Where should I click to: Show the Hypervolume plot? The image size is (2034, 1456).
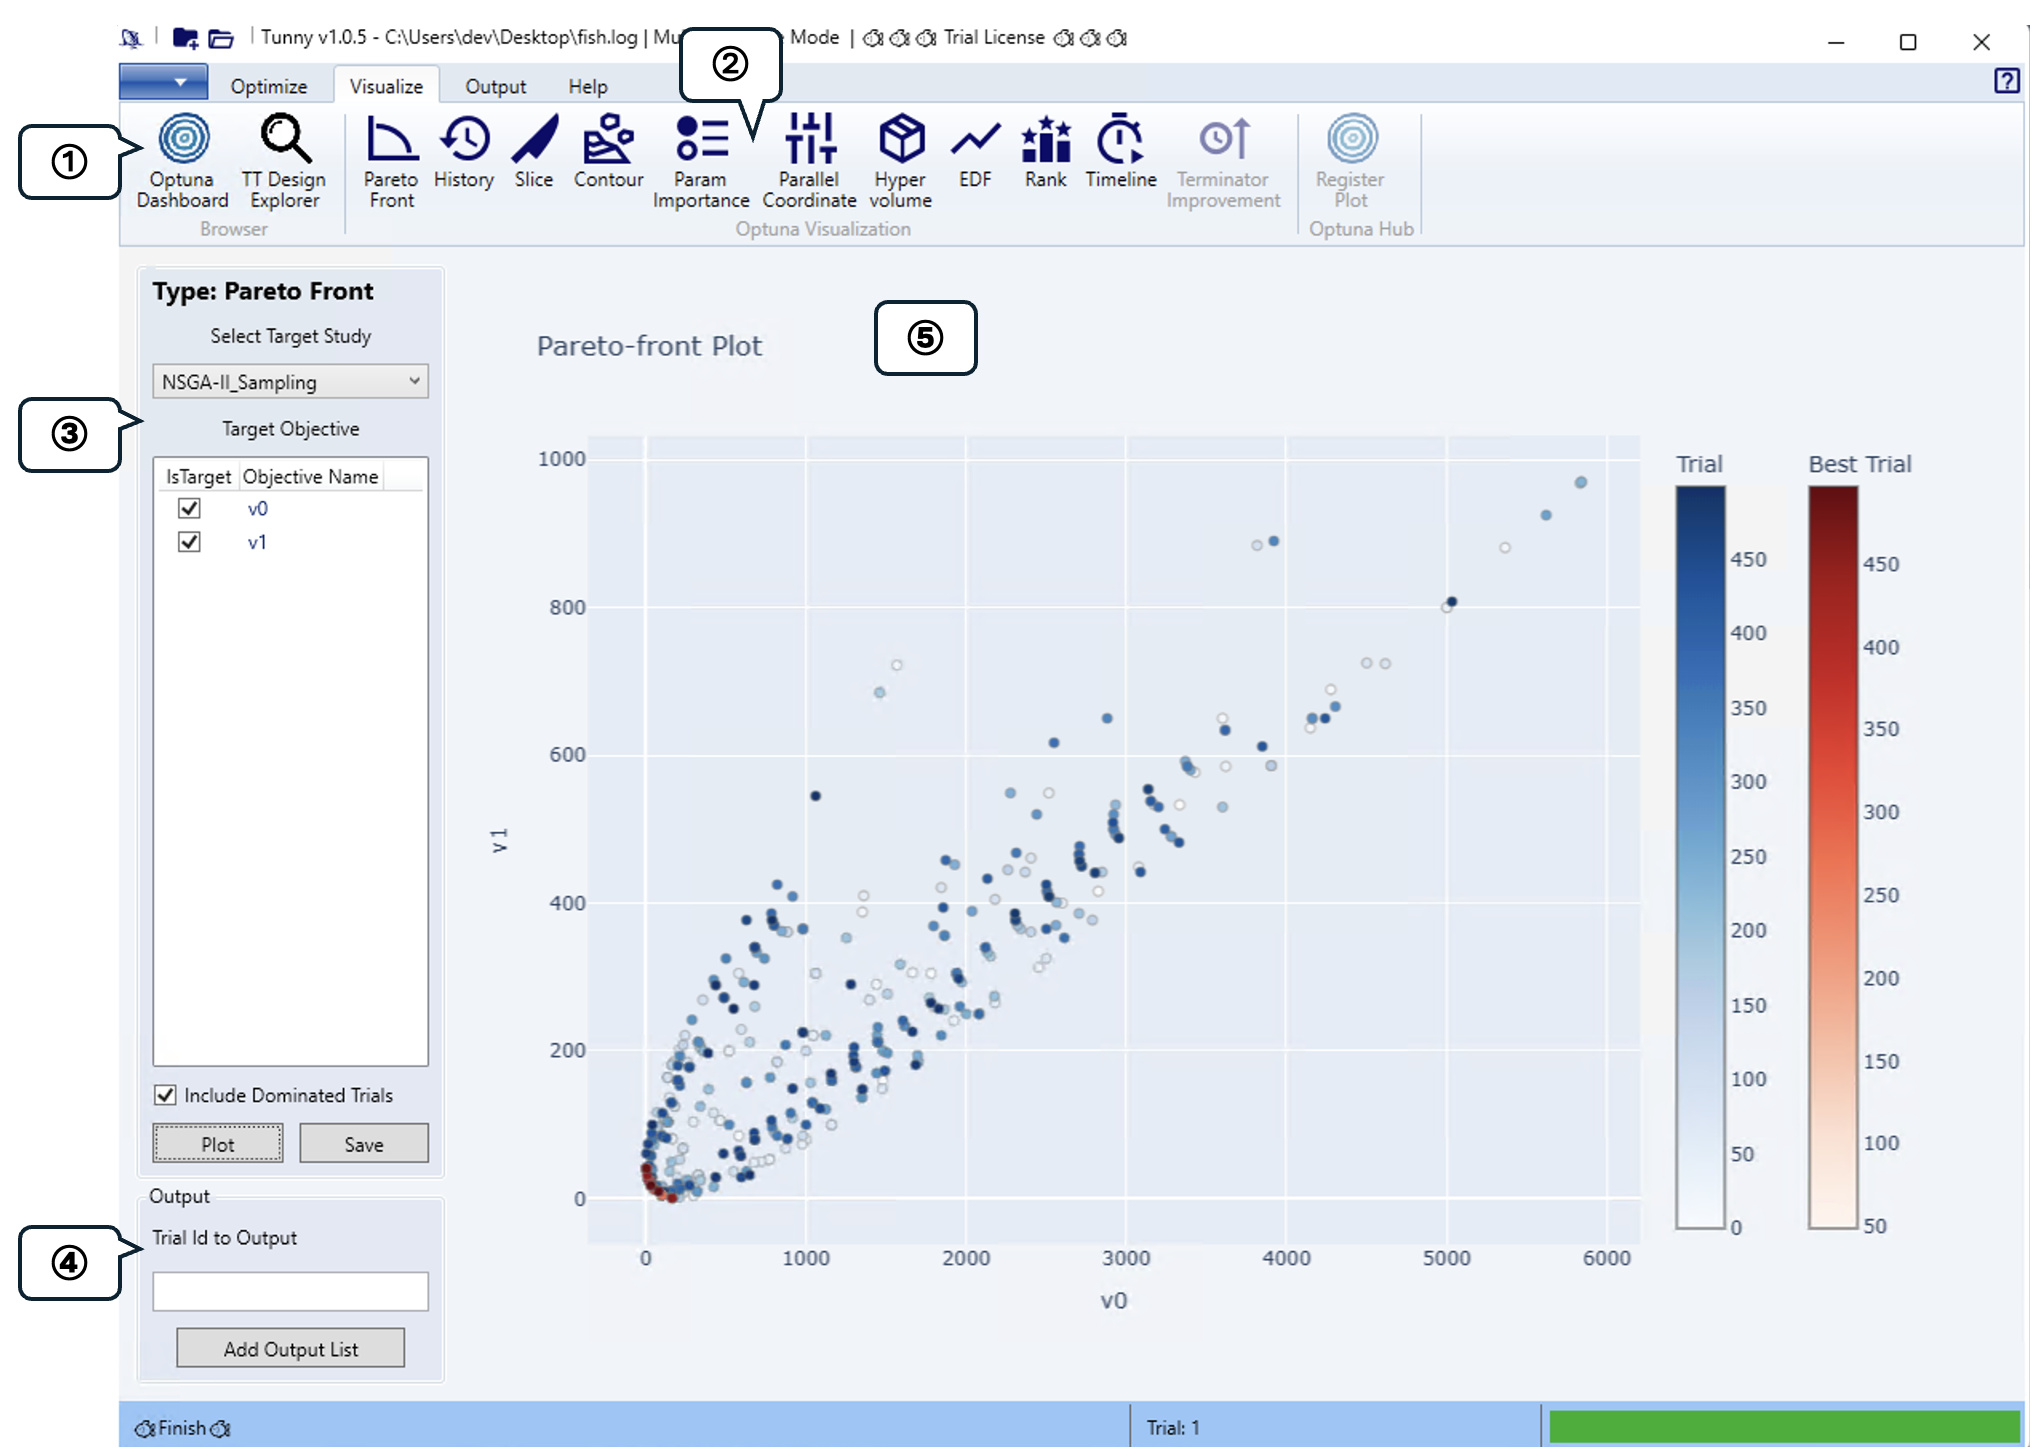pos(900,161)
